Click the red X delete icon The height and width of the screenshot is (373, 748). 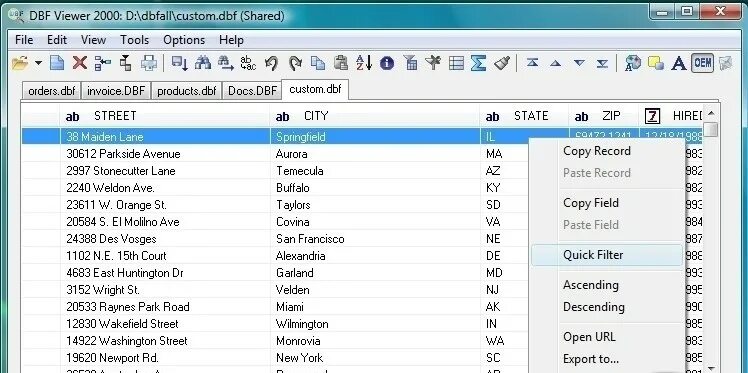coord(80,63)
